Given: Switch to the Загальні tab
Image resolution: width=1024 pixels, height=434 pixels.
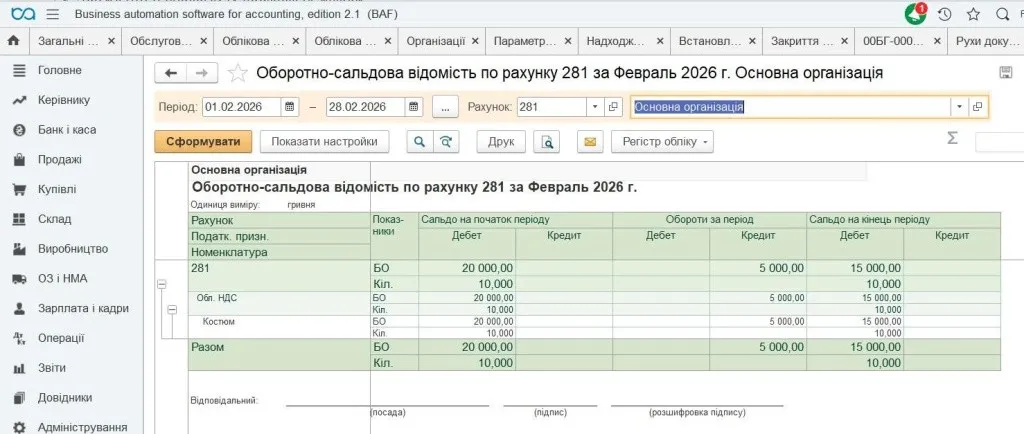Looking at the screenshot, I should 67,40.
